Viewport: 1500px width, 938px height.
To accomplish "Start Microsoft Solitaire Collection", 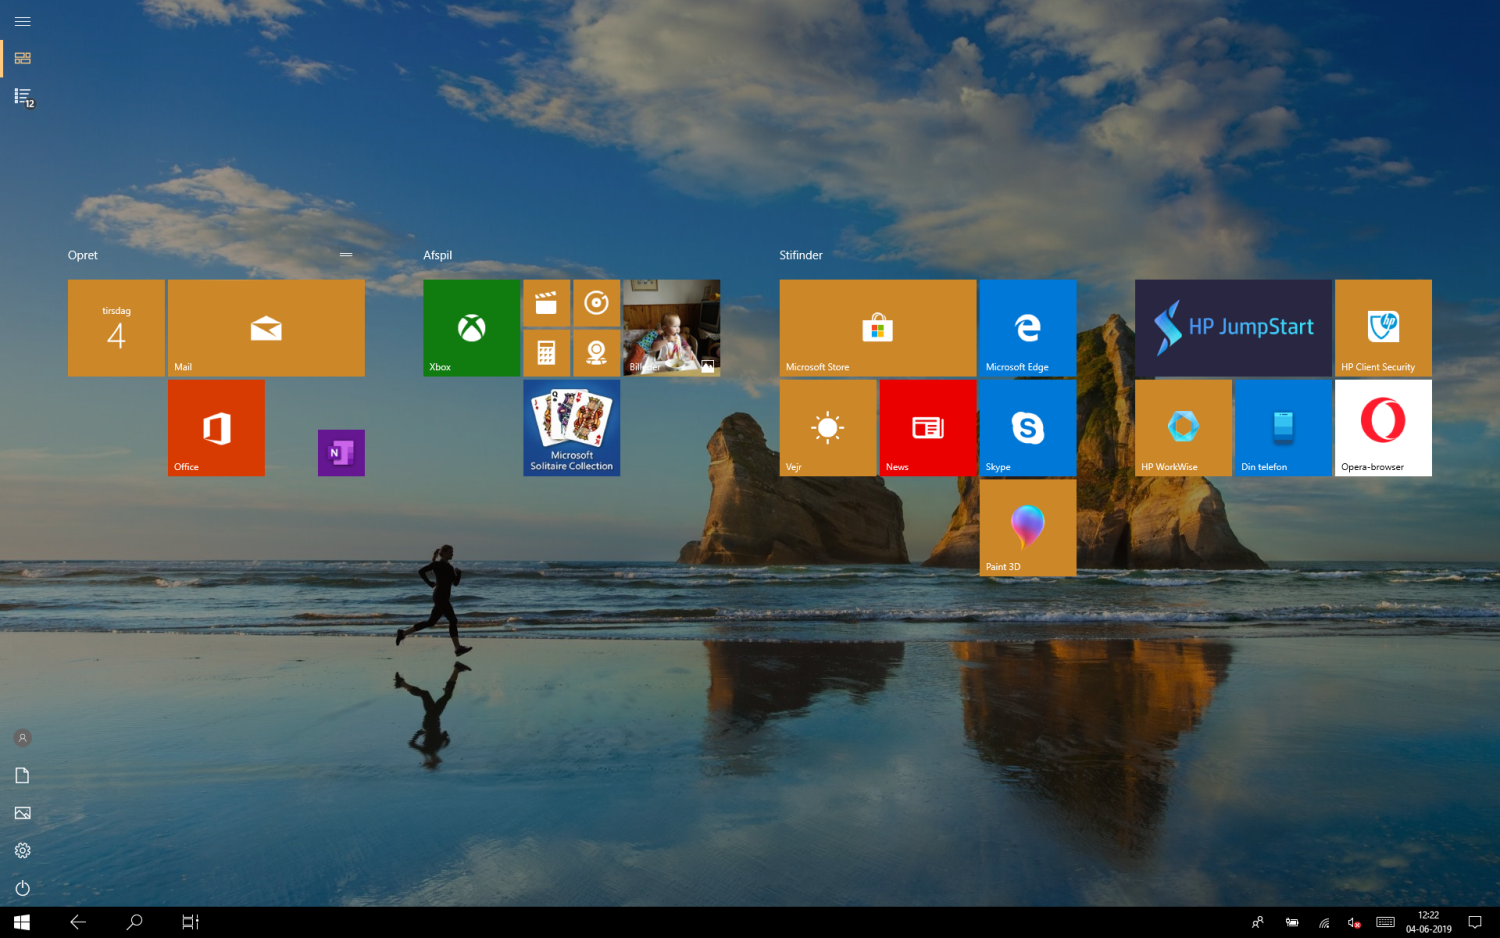I will tap(571, 427).
